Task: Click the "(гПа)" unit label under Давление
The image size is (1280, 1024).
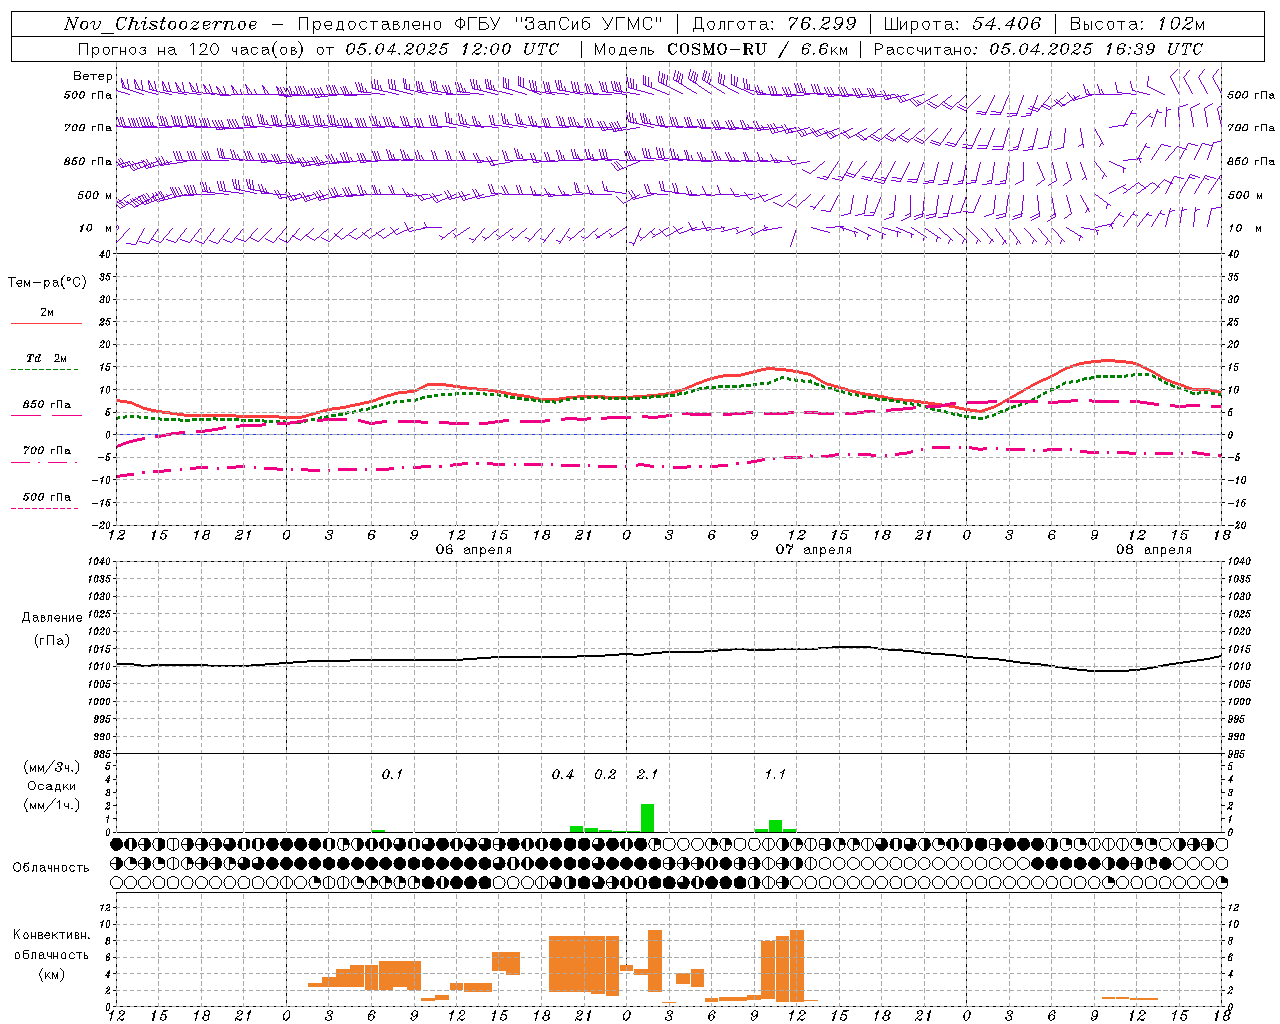Action: pos(51,641)
